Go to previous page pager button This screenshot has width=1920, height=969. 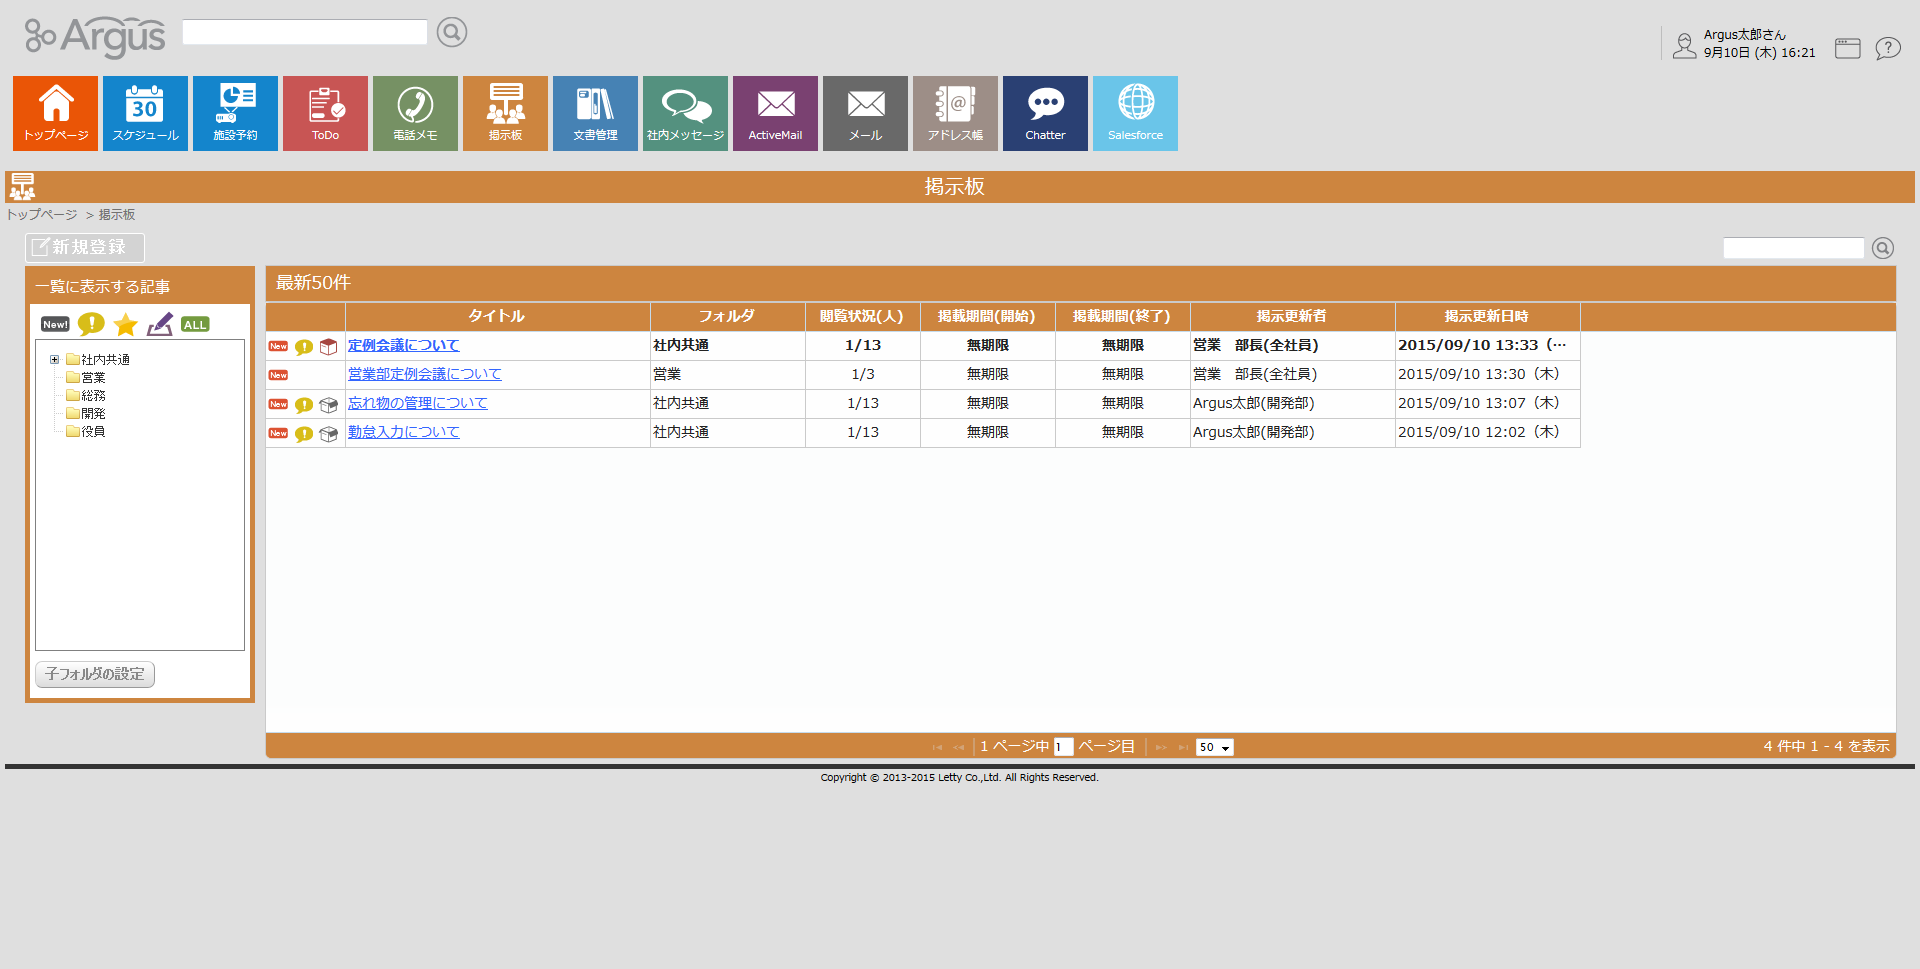pos(959,747)
